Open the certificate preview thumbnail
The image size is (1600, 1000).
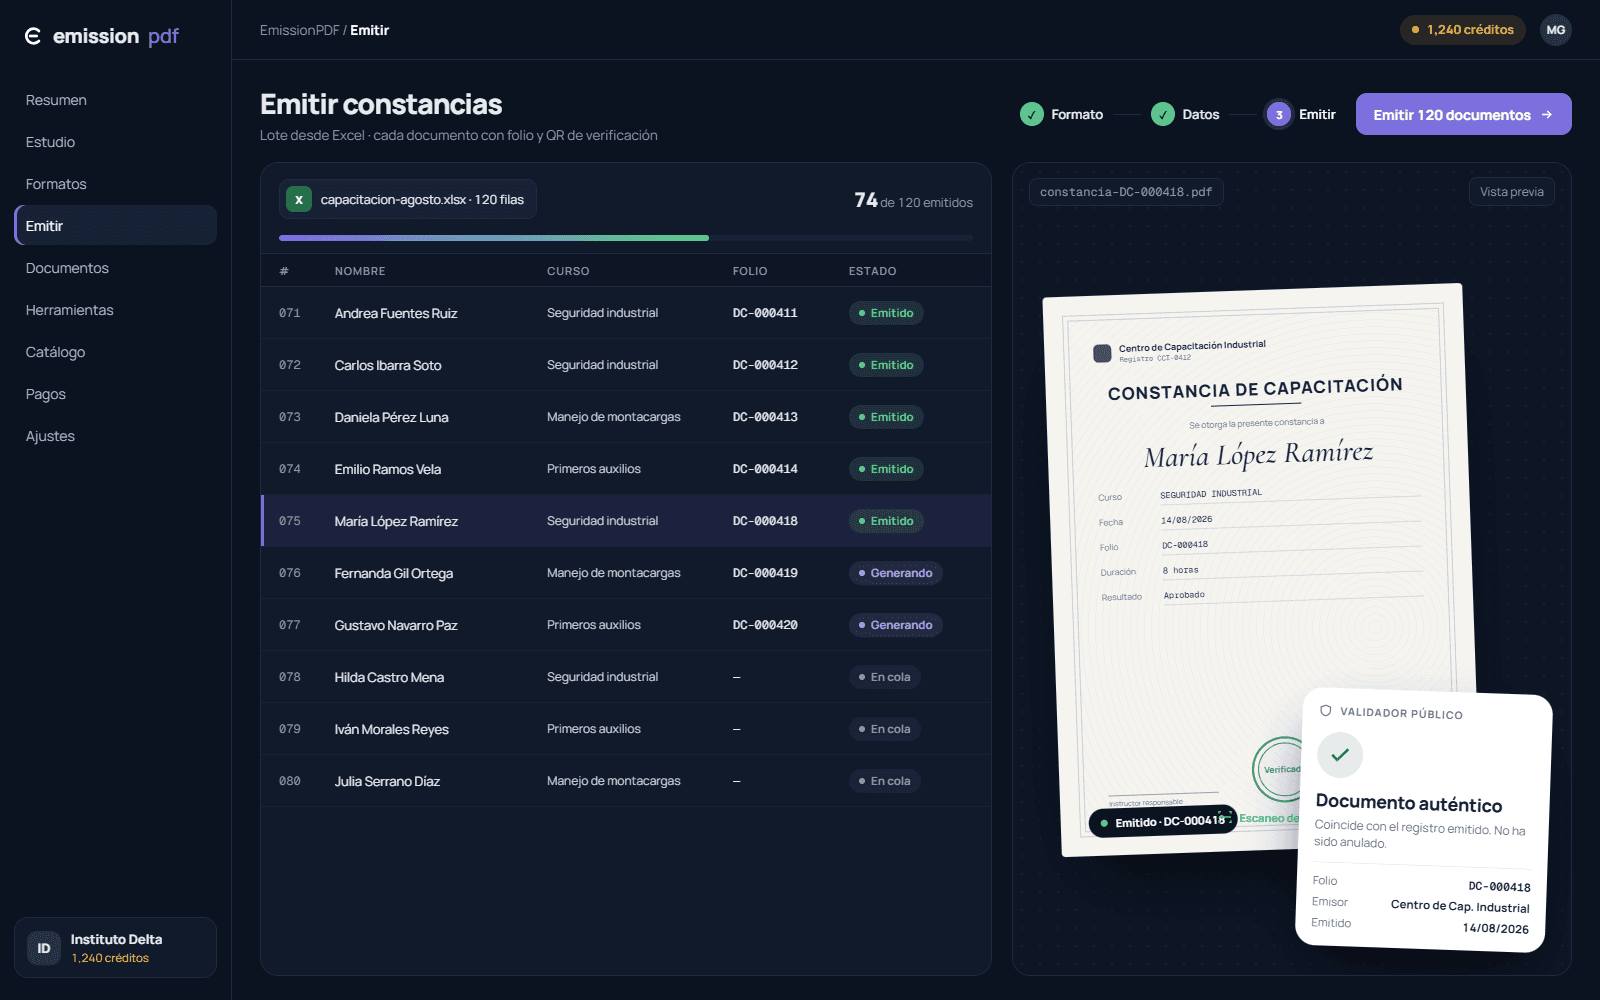[x=1259, y=570]
